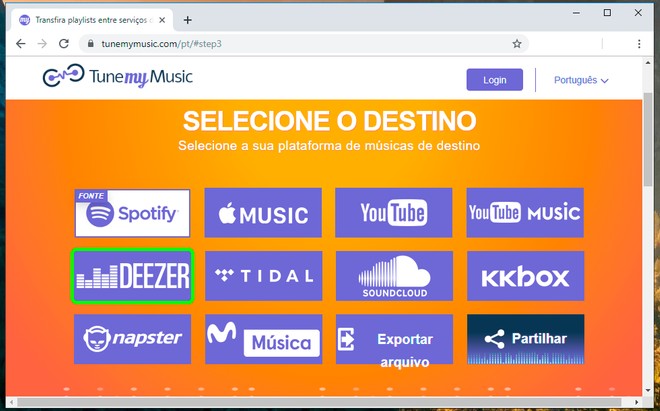Select the SoundCloud platform tile
Viewport: 660px width, 411px height.
394,276
